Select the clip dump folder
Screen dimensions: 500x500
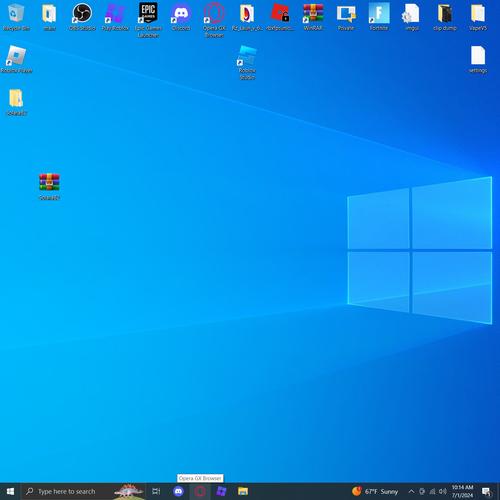pyautogui.click(x=445, y=17)
